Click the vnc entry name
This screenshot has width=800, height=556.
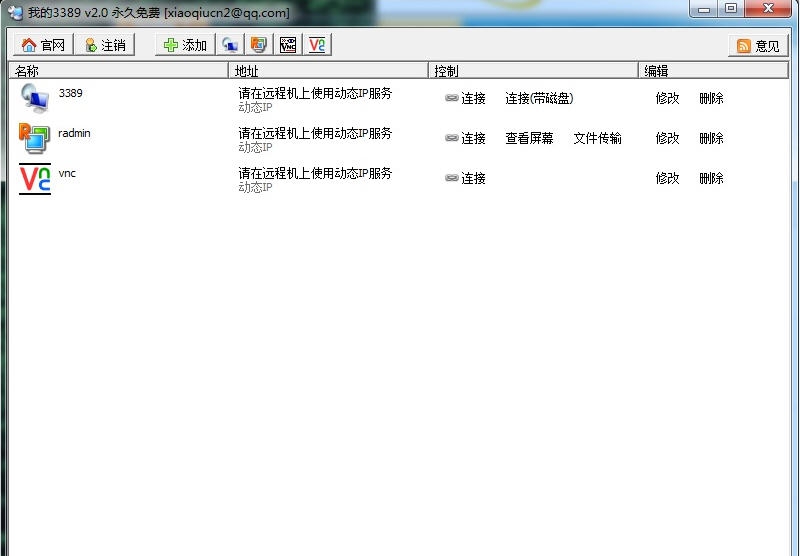point(67,173)
